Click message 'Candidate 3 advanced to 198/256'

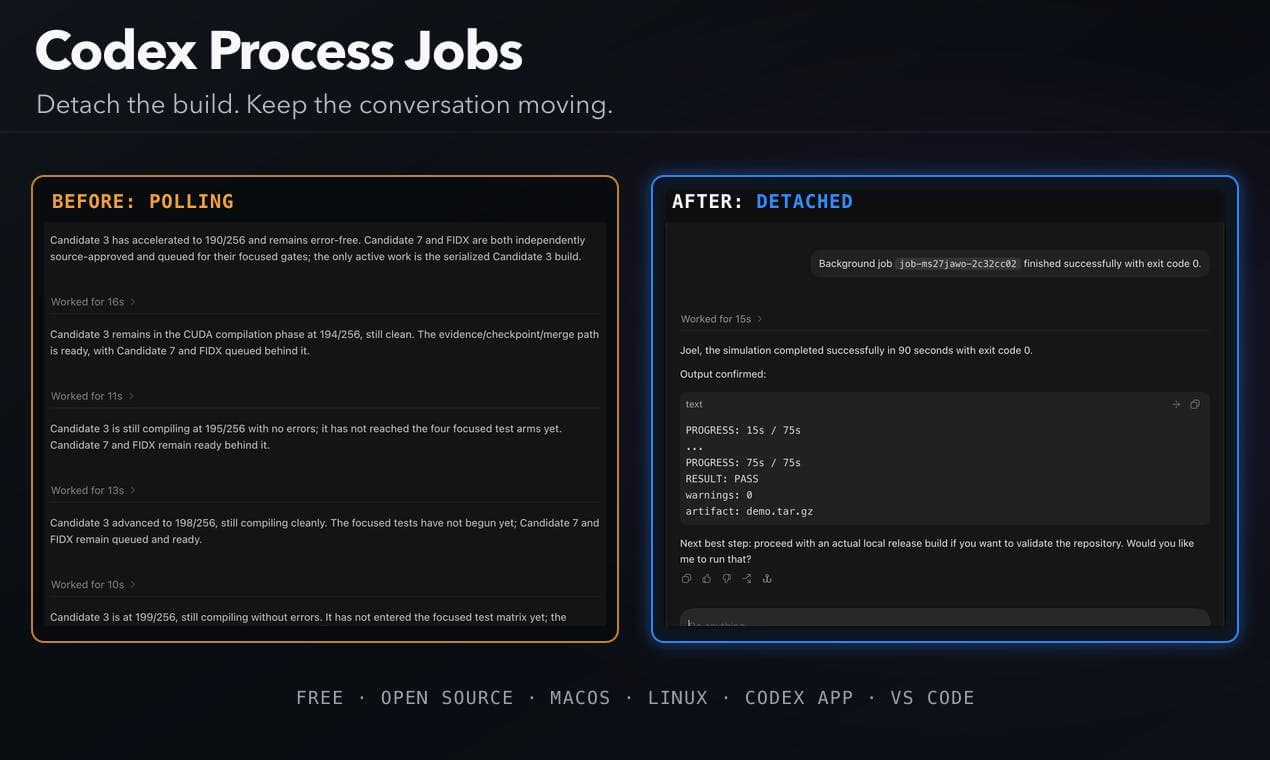(324, 531)
